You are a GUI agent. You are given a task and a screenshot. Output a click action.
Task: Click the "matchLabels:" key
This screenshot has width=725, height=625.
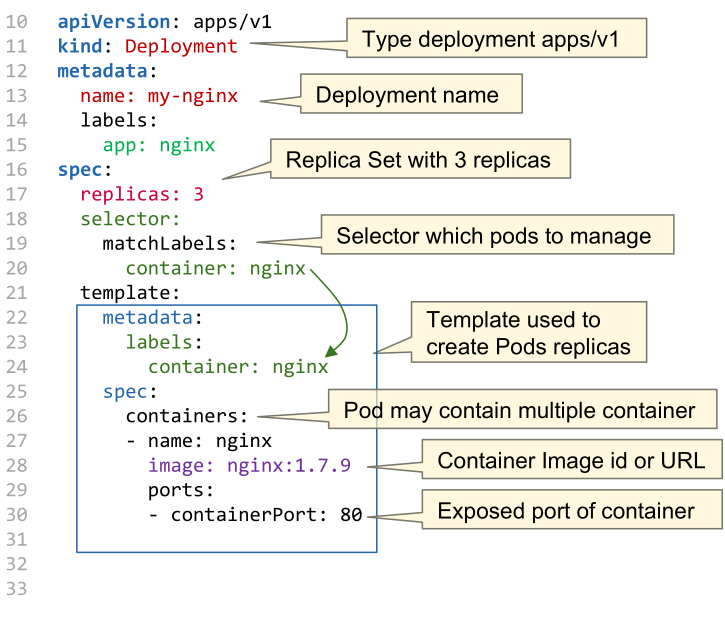[169, 243]
